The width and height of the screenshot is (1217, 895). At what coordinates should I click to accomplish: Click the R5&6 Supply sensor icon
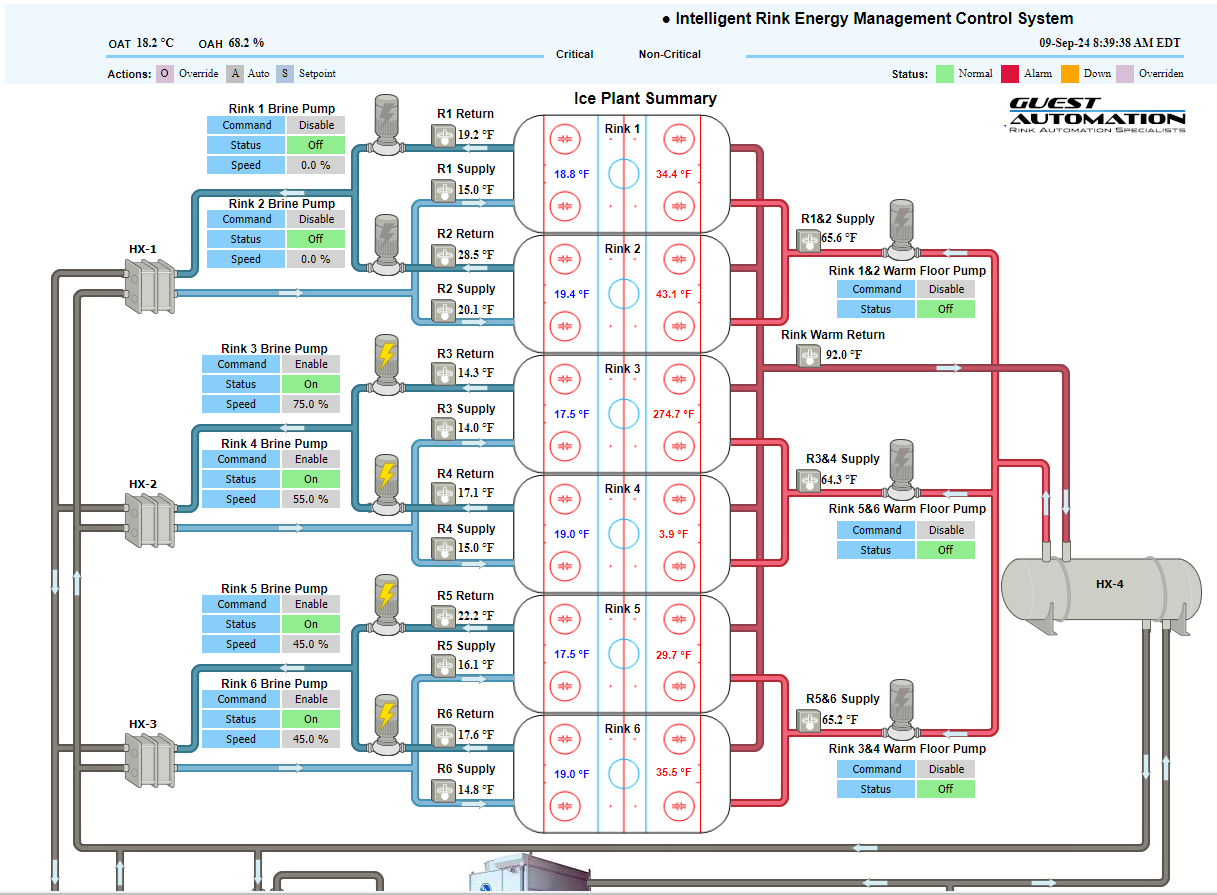808,720
